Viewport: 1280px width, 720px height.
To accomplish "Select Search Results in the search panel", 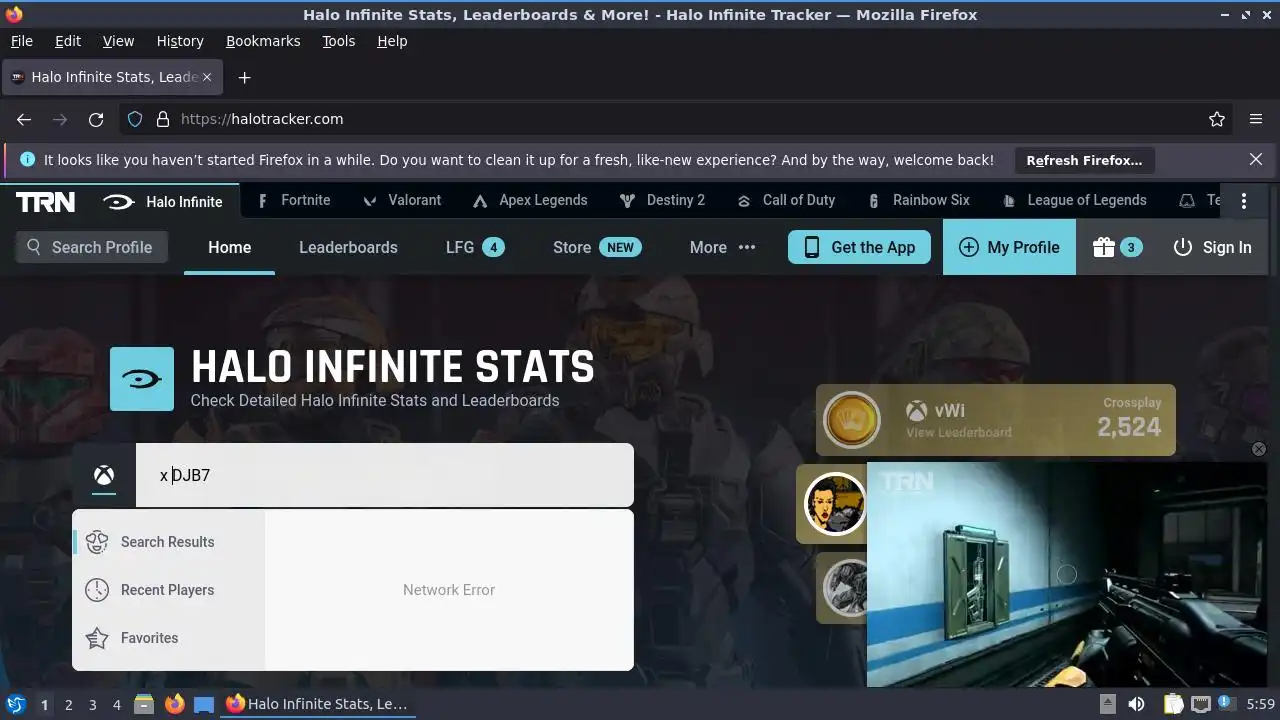I will (168, 542).
